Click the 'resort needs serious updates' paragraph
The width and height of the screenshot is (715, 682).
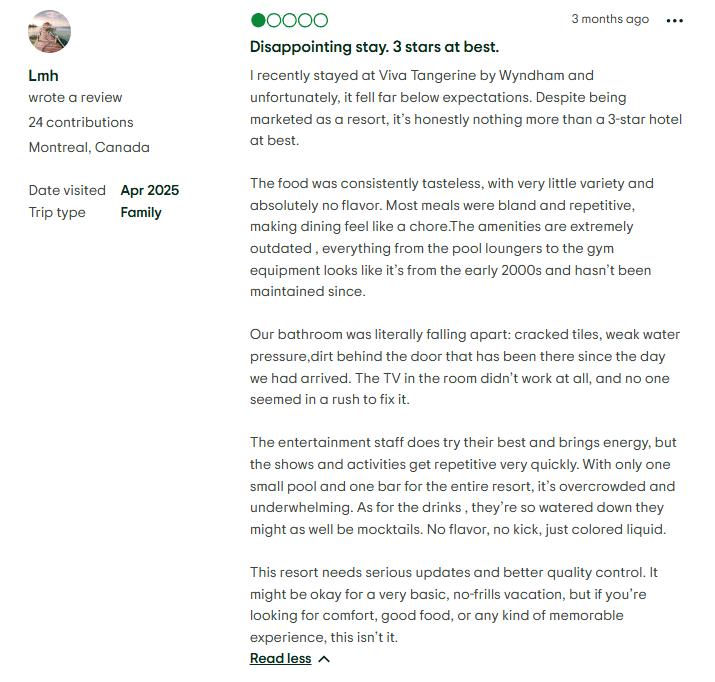(x=454, y=605)
